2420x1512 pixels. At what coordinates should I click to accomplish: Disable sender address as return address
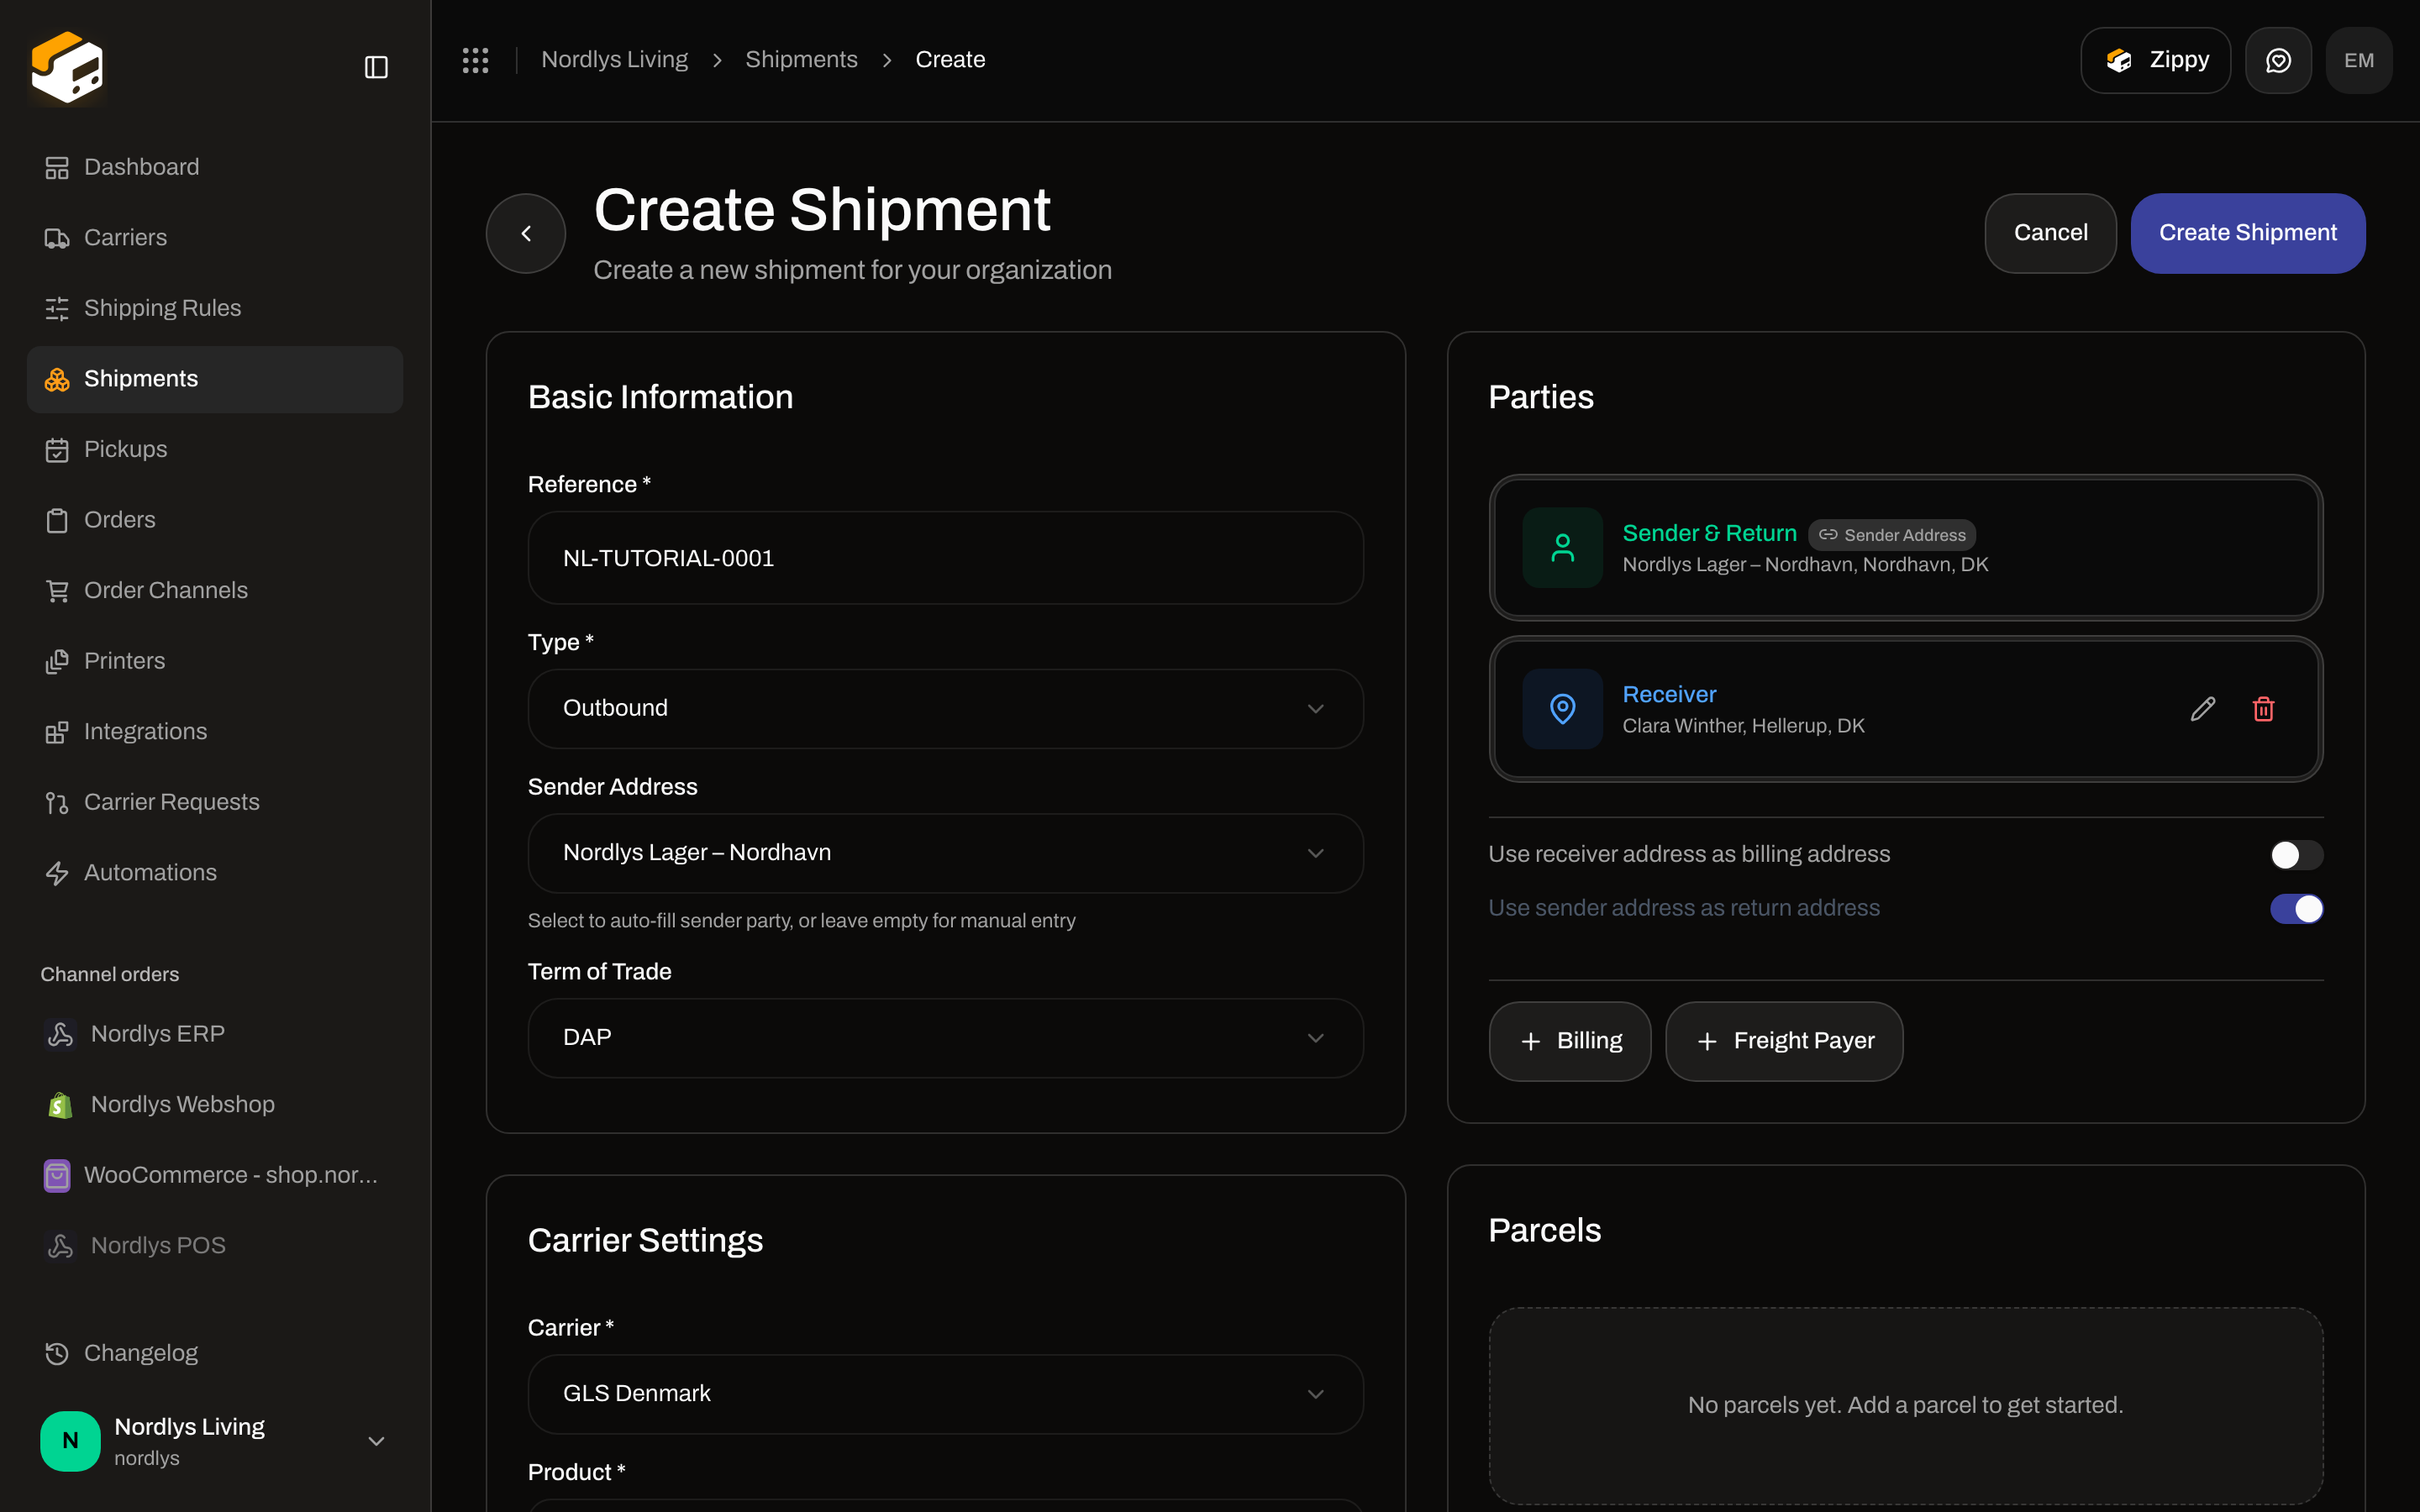point(2296,909)
